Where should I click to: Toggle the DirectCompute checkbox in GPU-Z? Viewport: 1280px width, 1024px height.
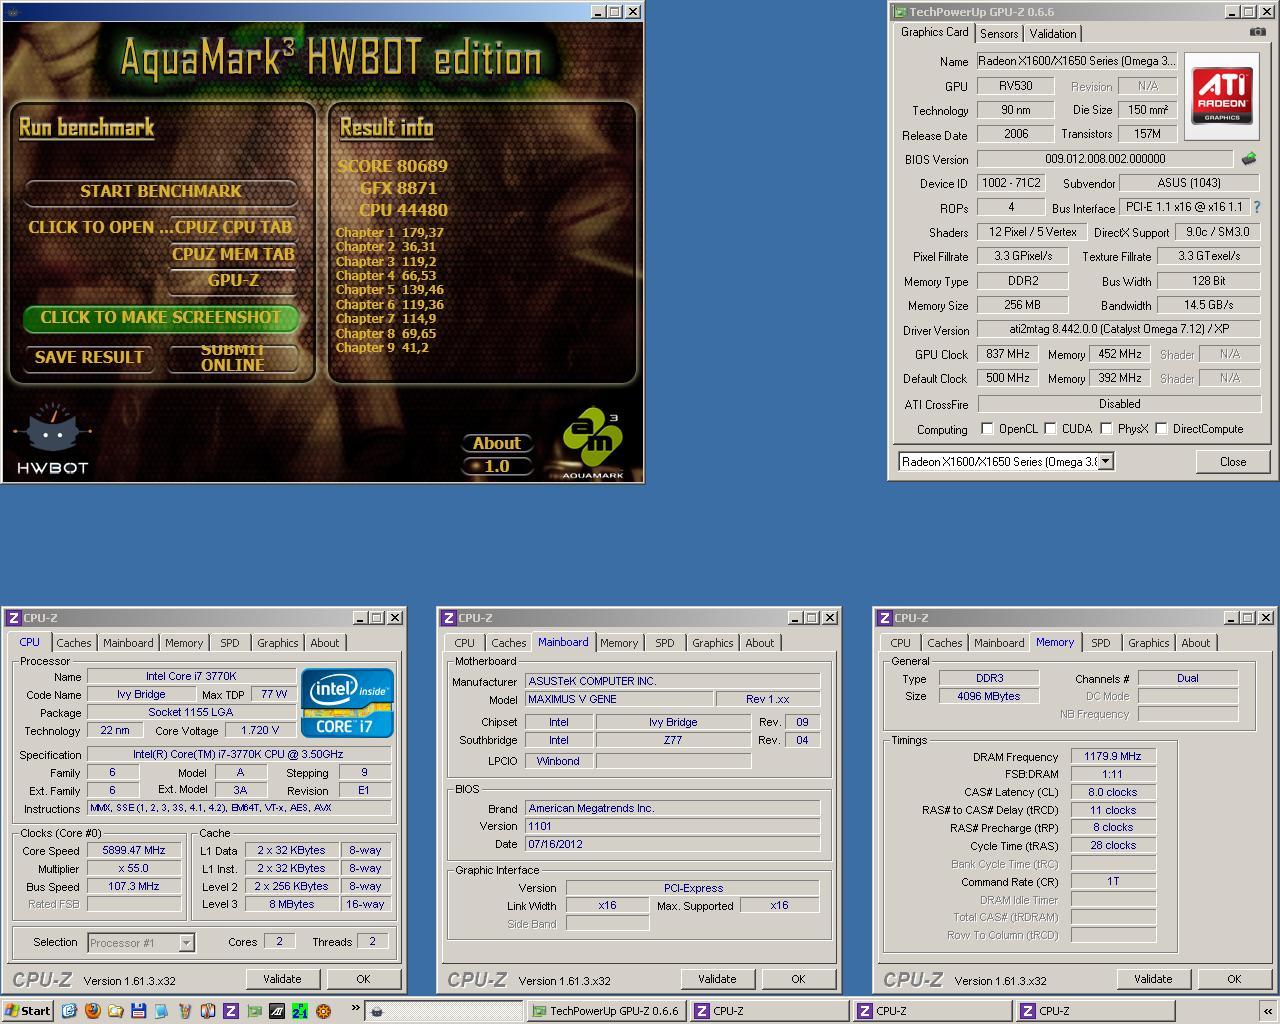pos(1161,428)
